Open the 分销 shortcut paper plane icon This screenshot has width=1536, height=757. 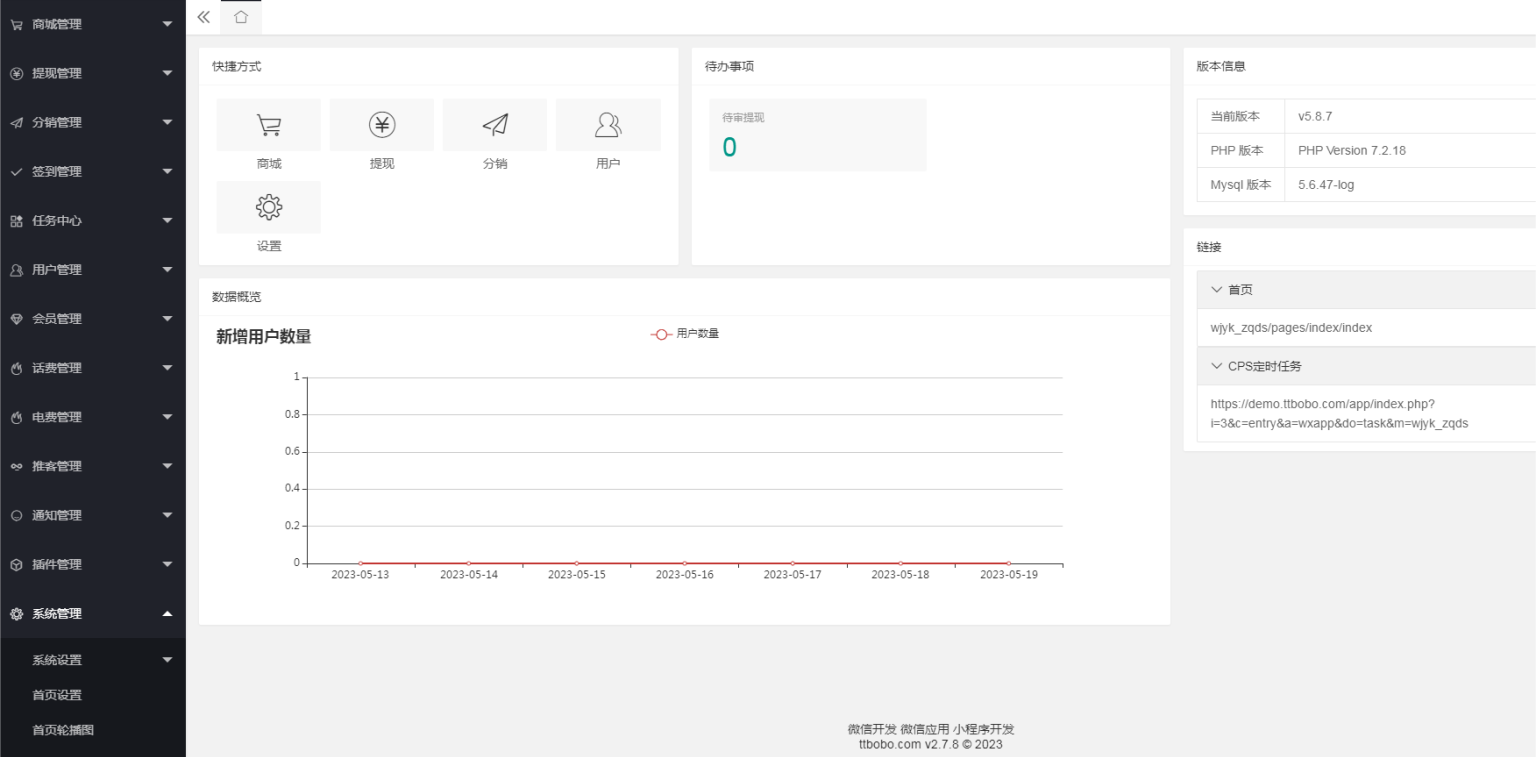pos(495,125)
